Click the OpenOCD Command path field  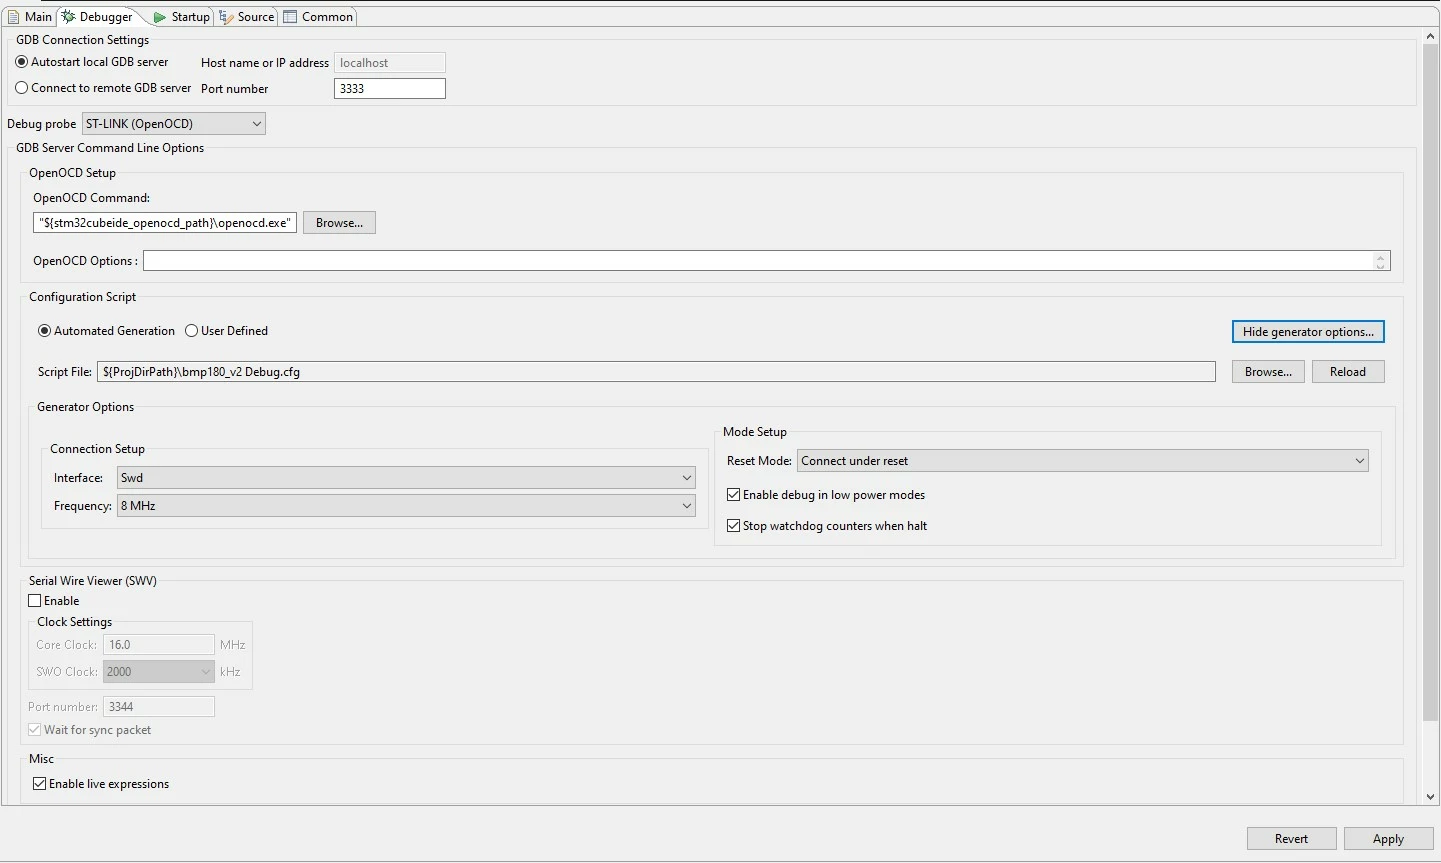[165, 223]
